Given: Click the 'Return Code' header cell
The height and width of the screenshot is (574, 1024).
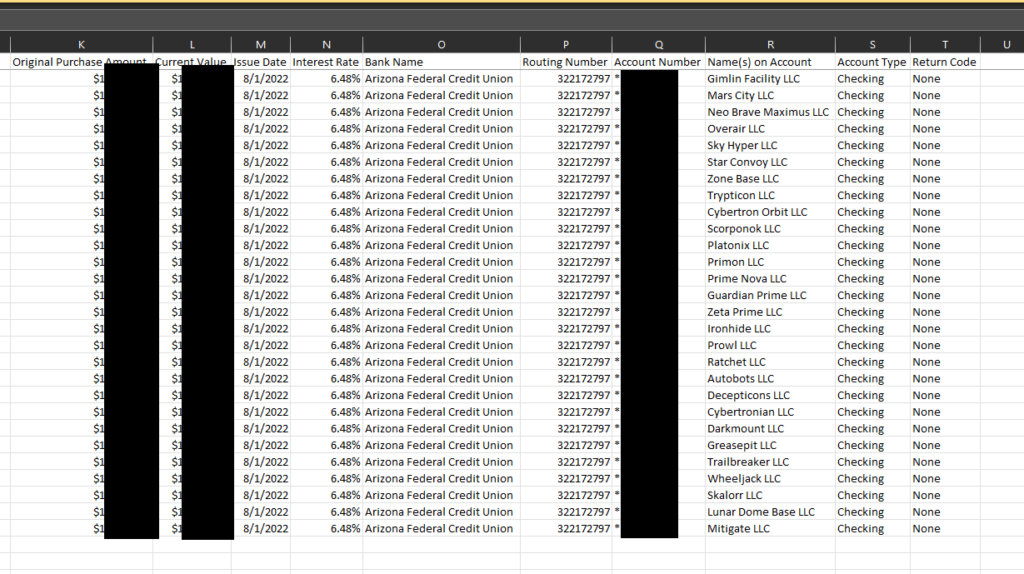Looking at the screenshot, I should (944, 62).
